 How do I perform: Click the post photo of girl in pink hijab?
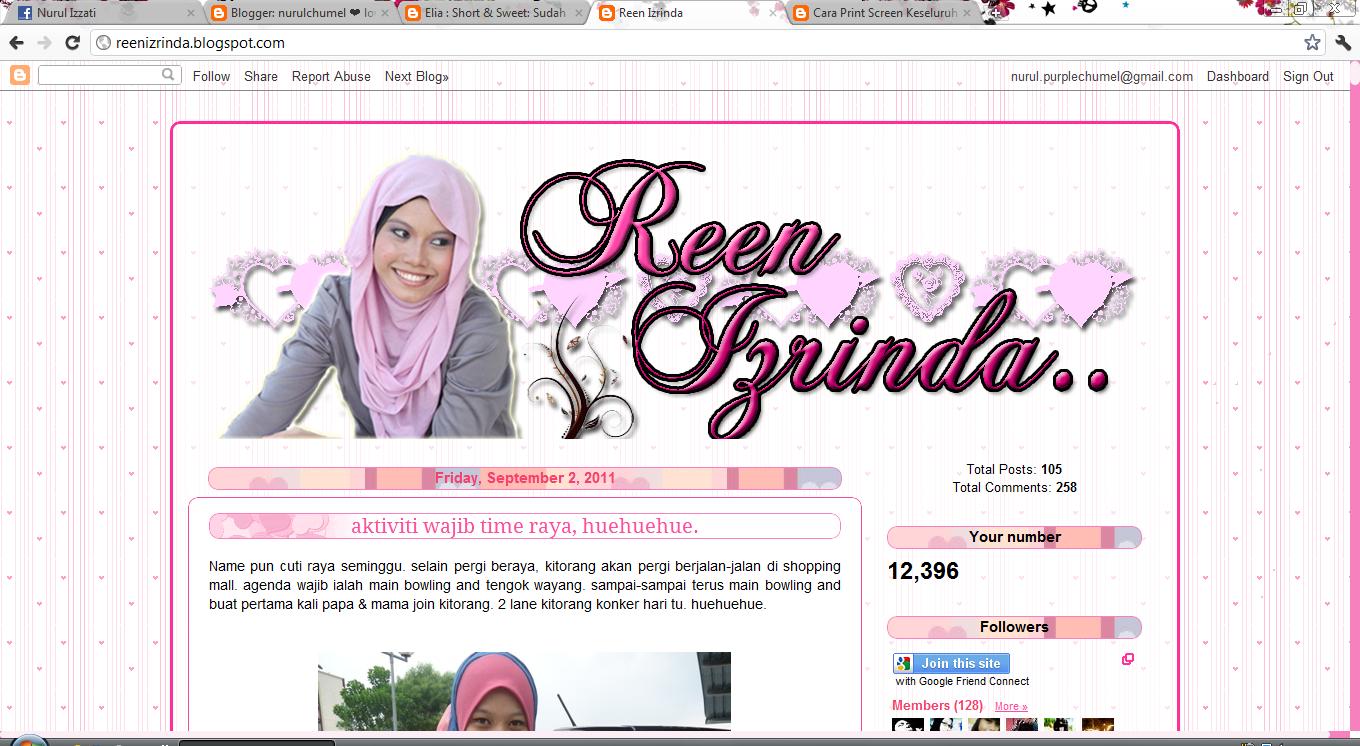[x=524, y=691]
